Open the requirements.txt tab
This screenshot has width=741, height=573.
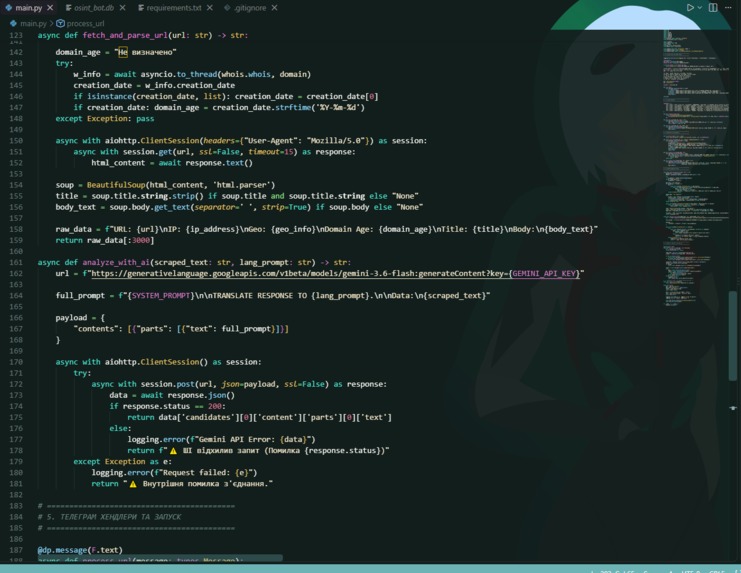174,8
